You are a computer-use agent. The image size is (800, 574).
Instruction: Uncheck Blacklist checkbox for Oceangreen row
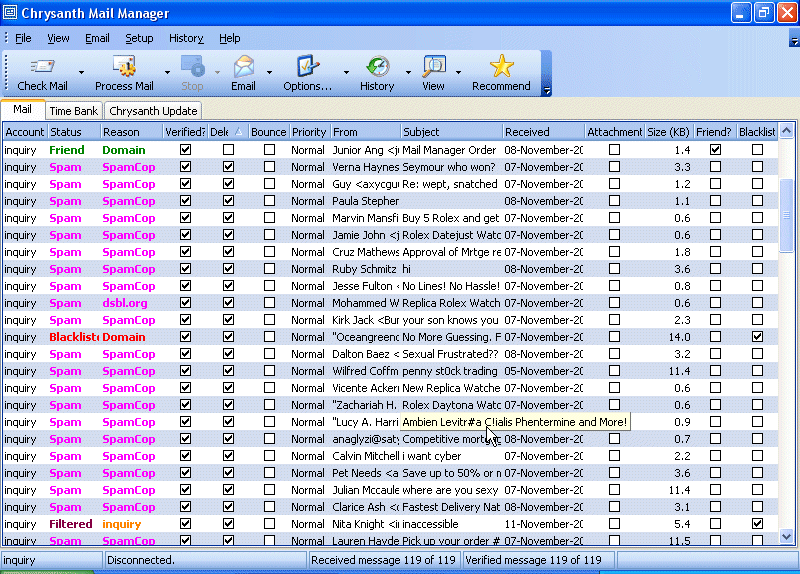[x=757, y=337]
